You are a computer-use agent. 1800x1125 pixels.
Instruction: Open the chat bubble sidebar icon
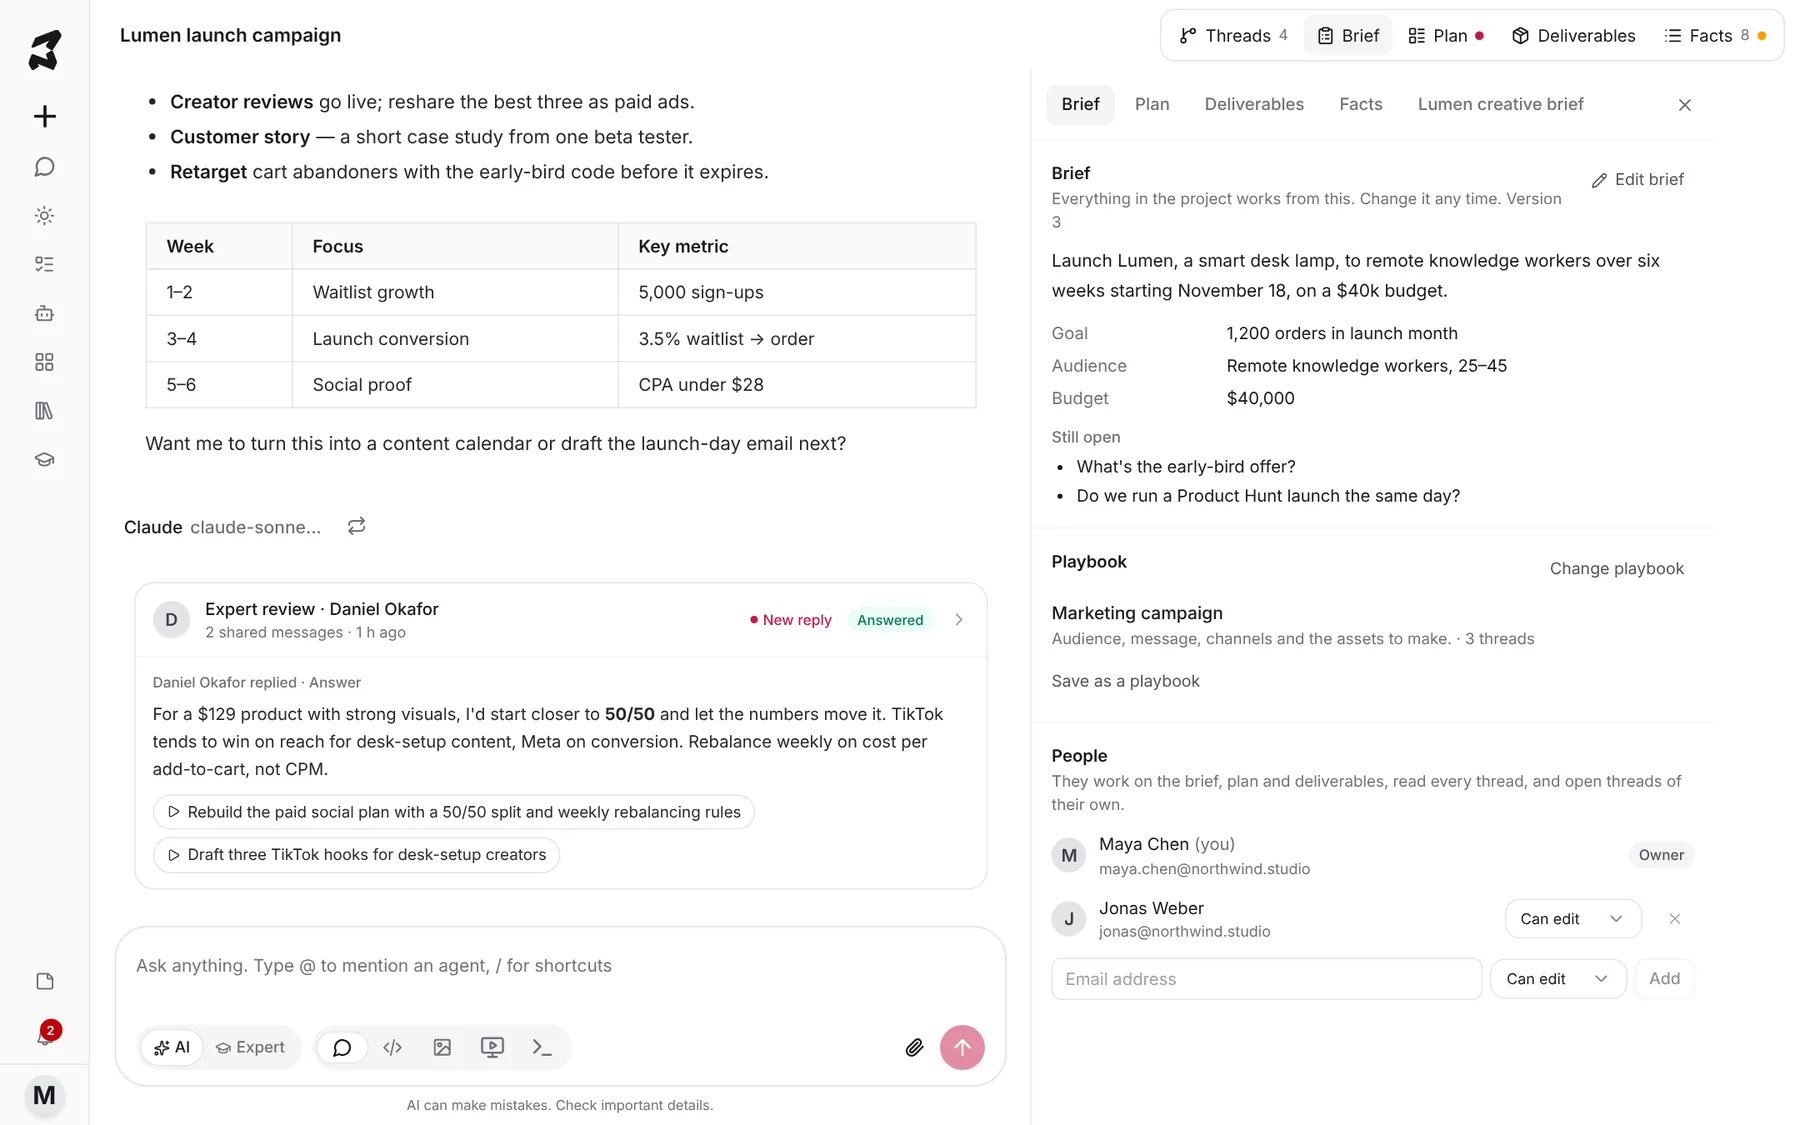[44, 167]
